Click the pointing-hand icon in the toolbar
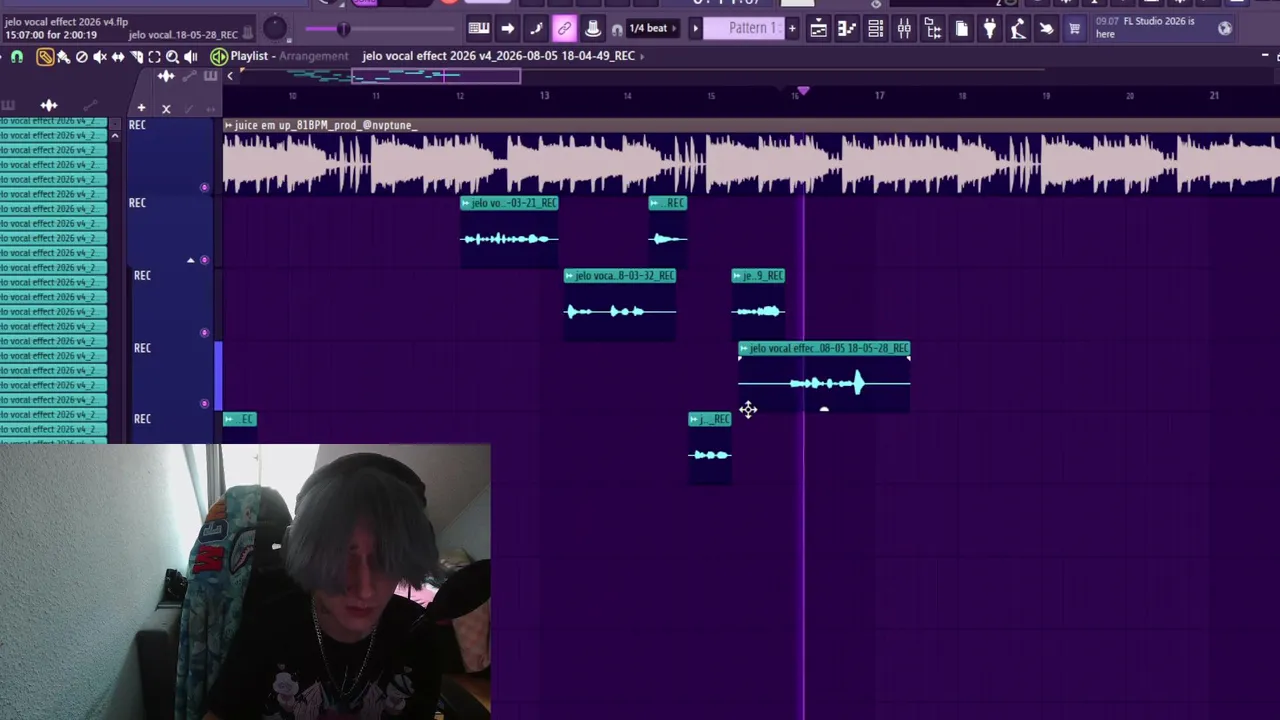Screen dimensions: 1280x720 coord(1046,28)
